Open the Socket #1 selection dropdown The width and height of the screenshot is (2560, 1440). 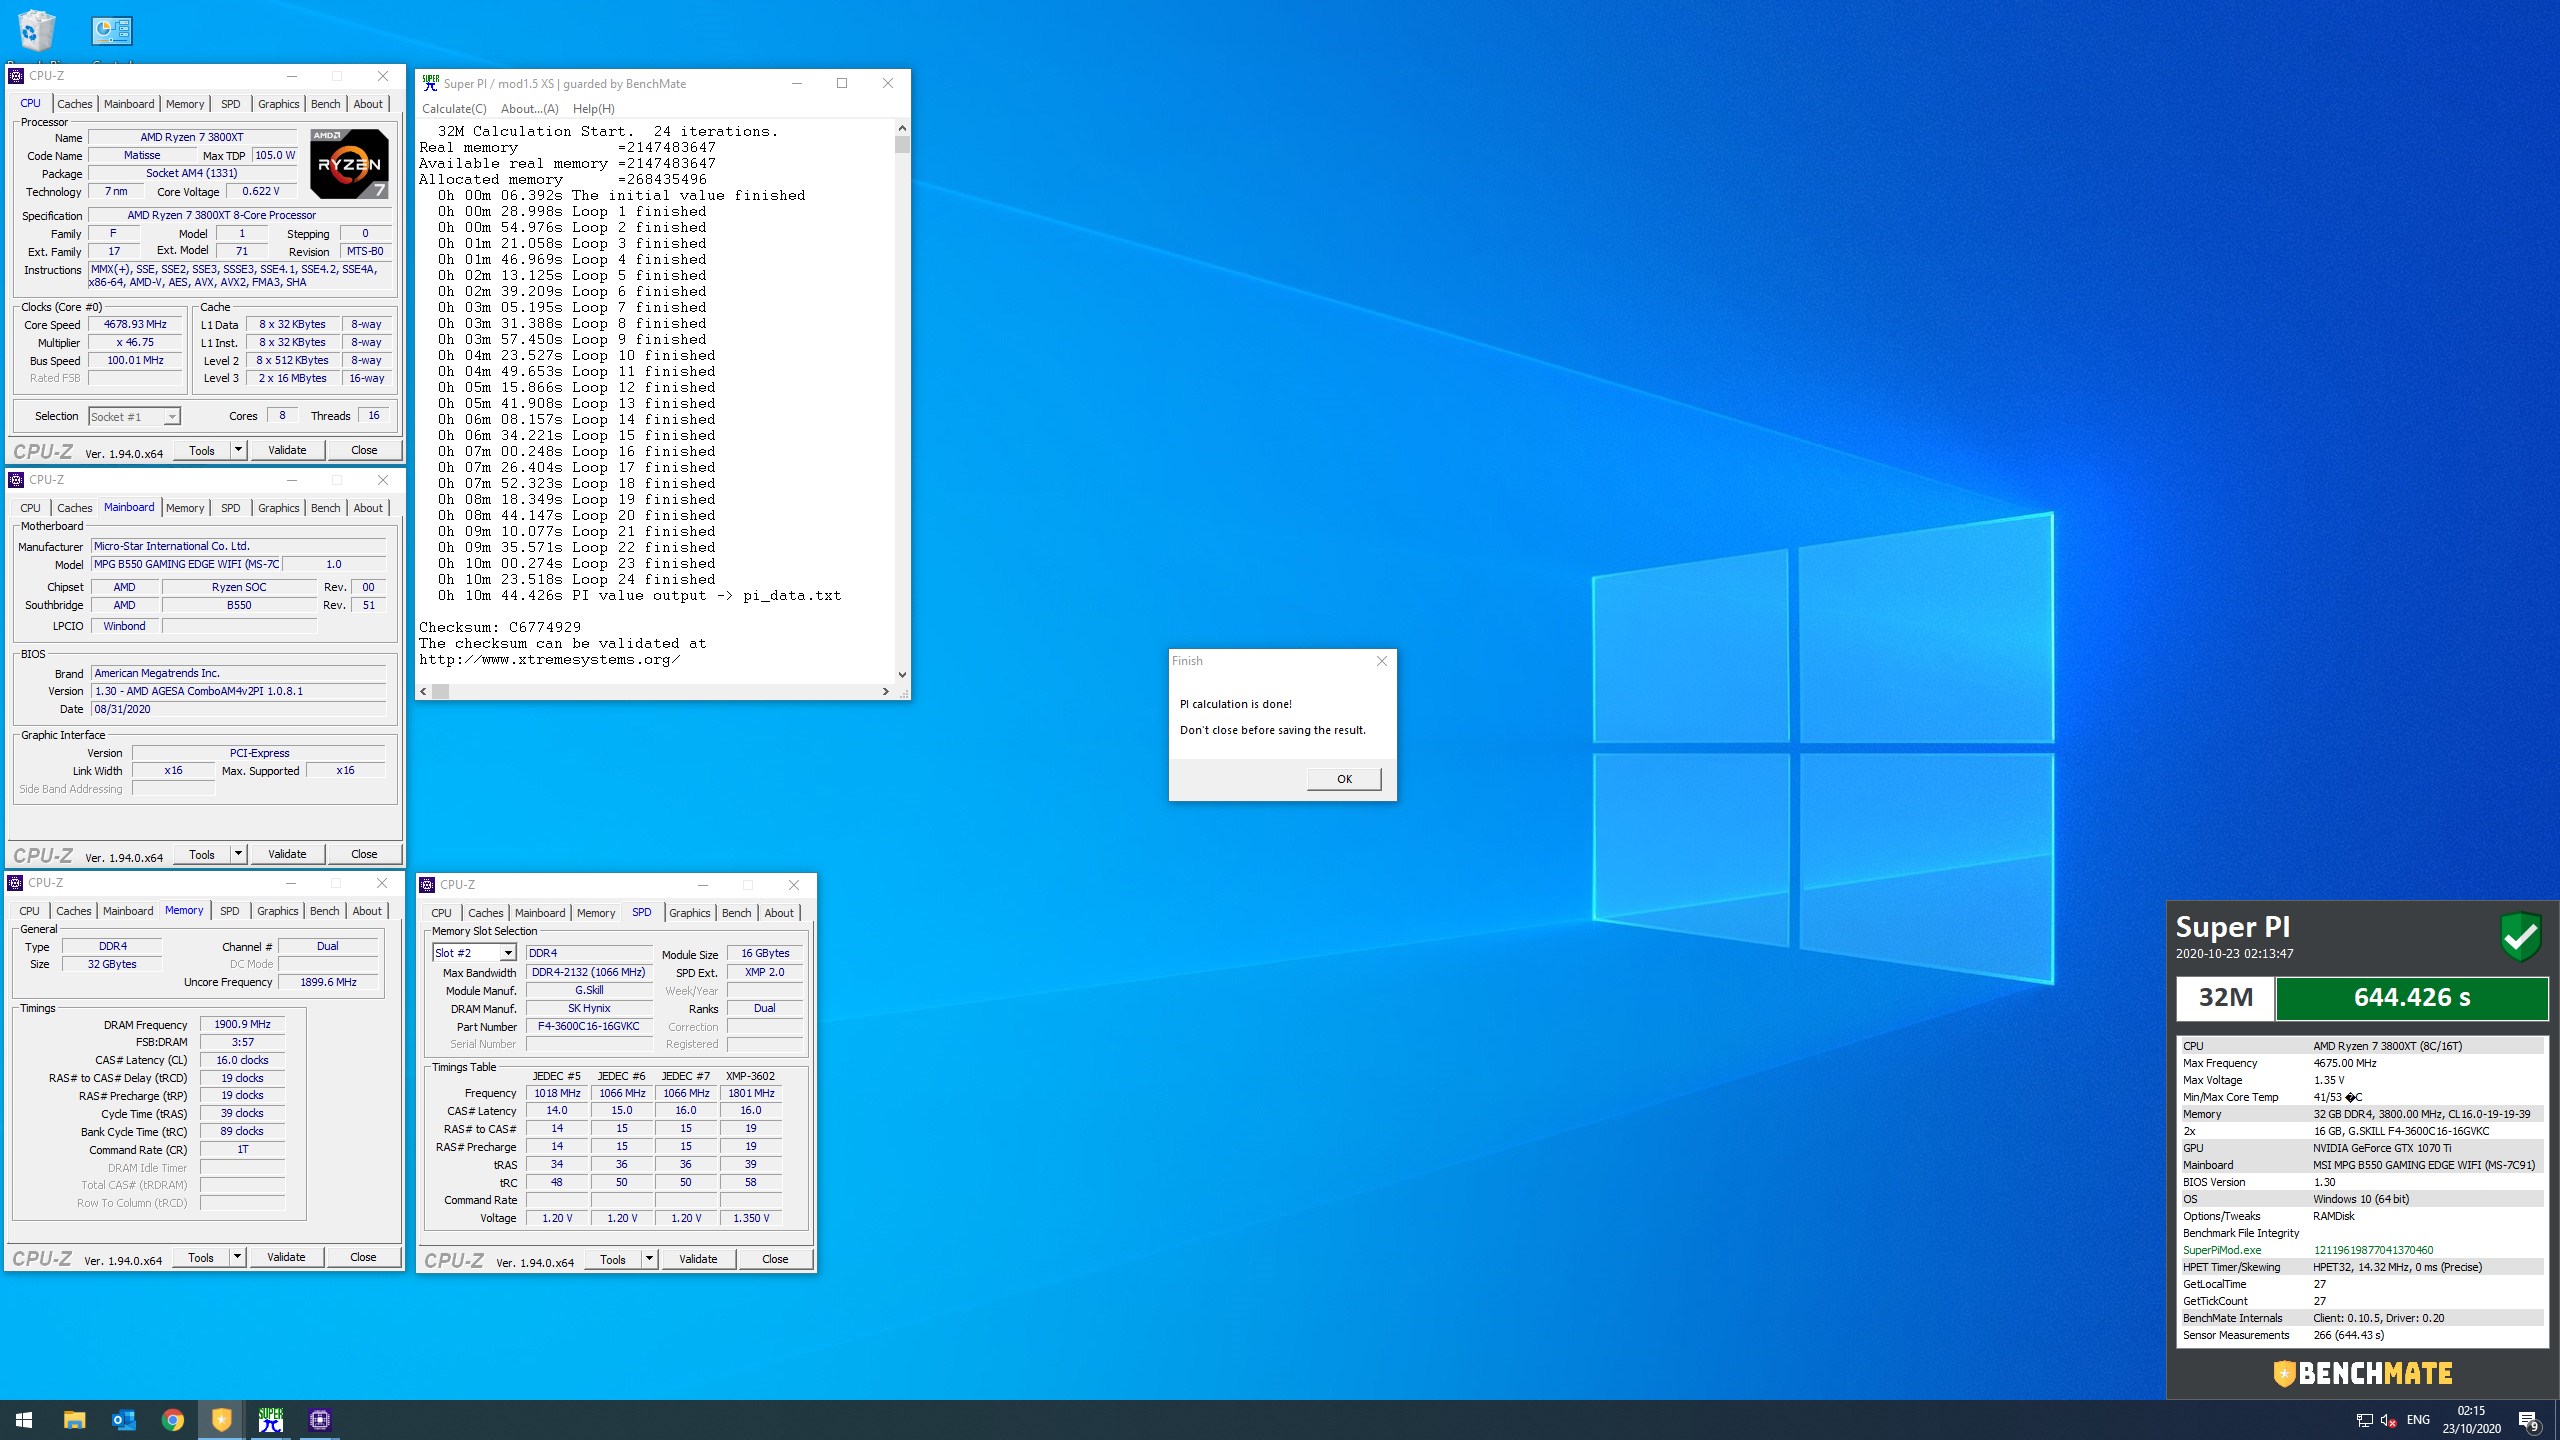click(172, 417)
